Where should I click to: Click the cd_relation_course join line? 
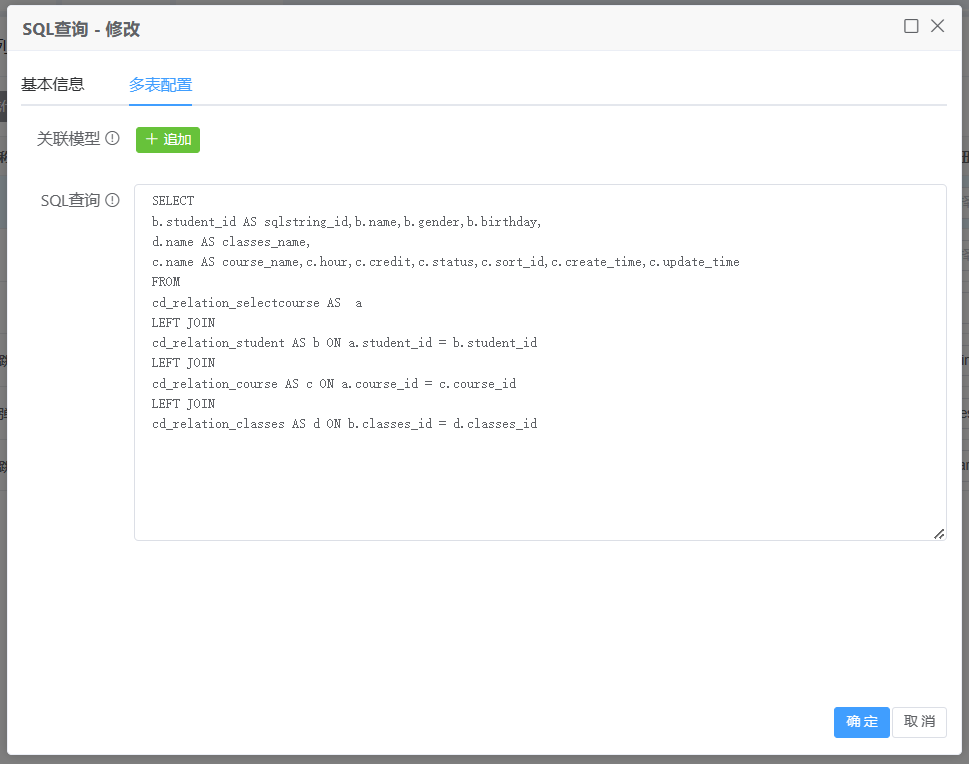coord(333,383)
